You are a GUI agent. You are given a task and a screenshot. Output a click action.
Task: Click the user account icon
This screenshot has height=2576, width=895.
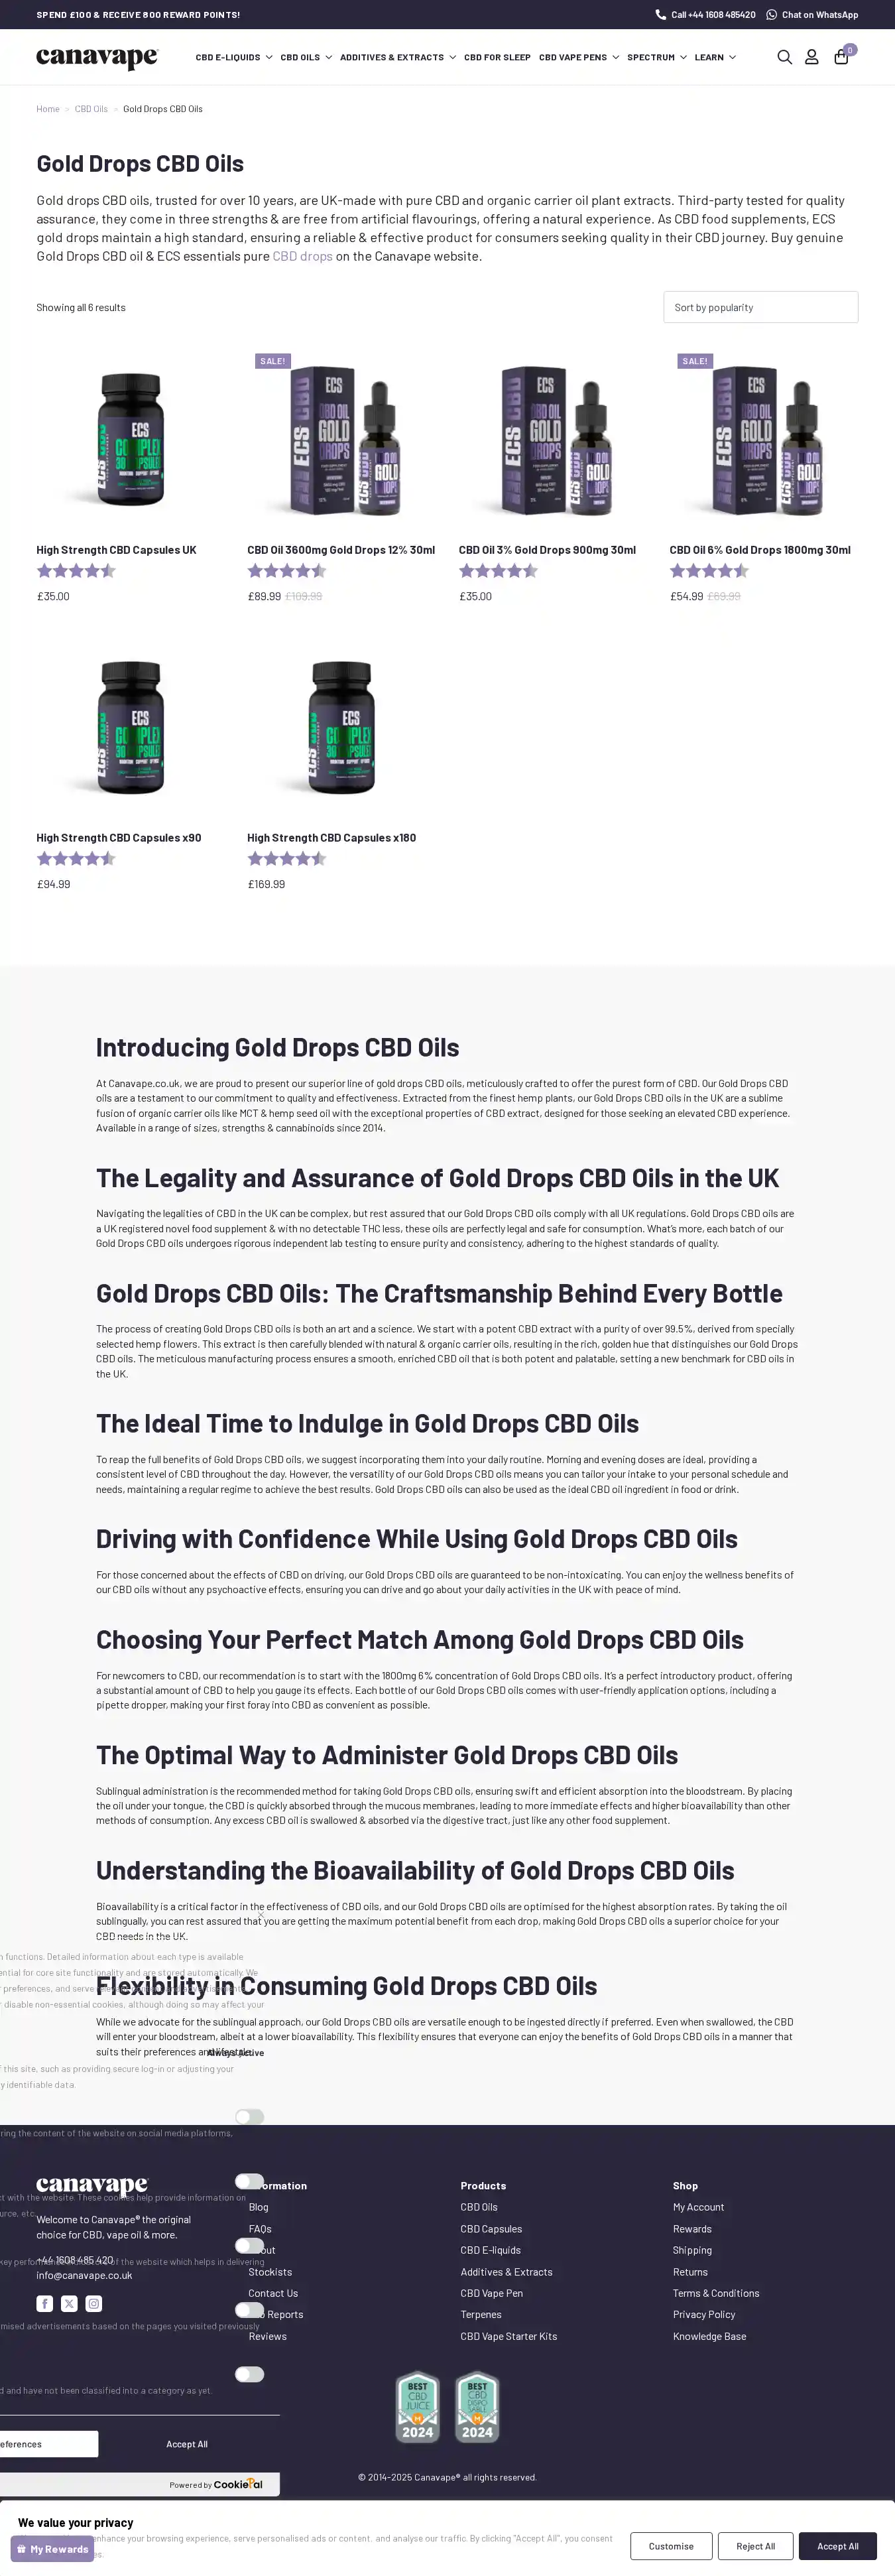[812, 57]
